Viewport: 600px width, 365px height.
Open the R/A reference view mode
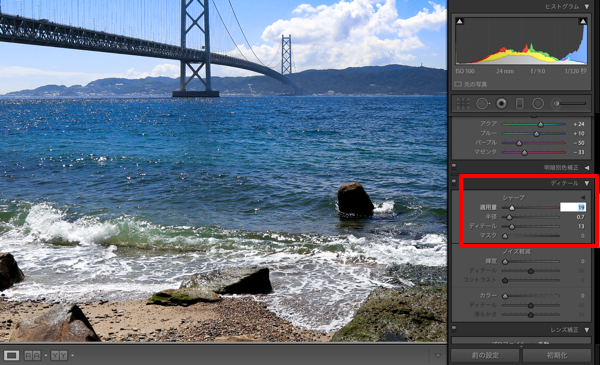33,355
